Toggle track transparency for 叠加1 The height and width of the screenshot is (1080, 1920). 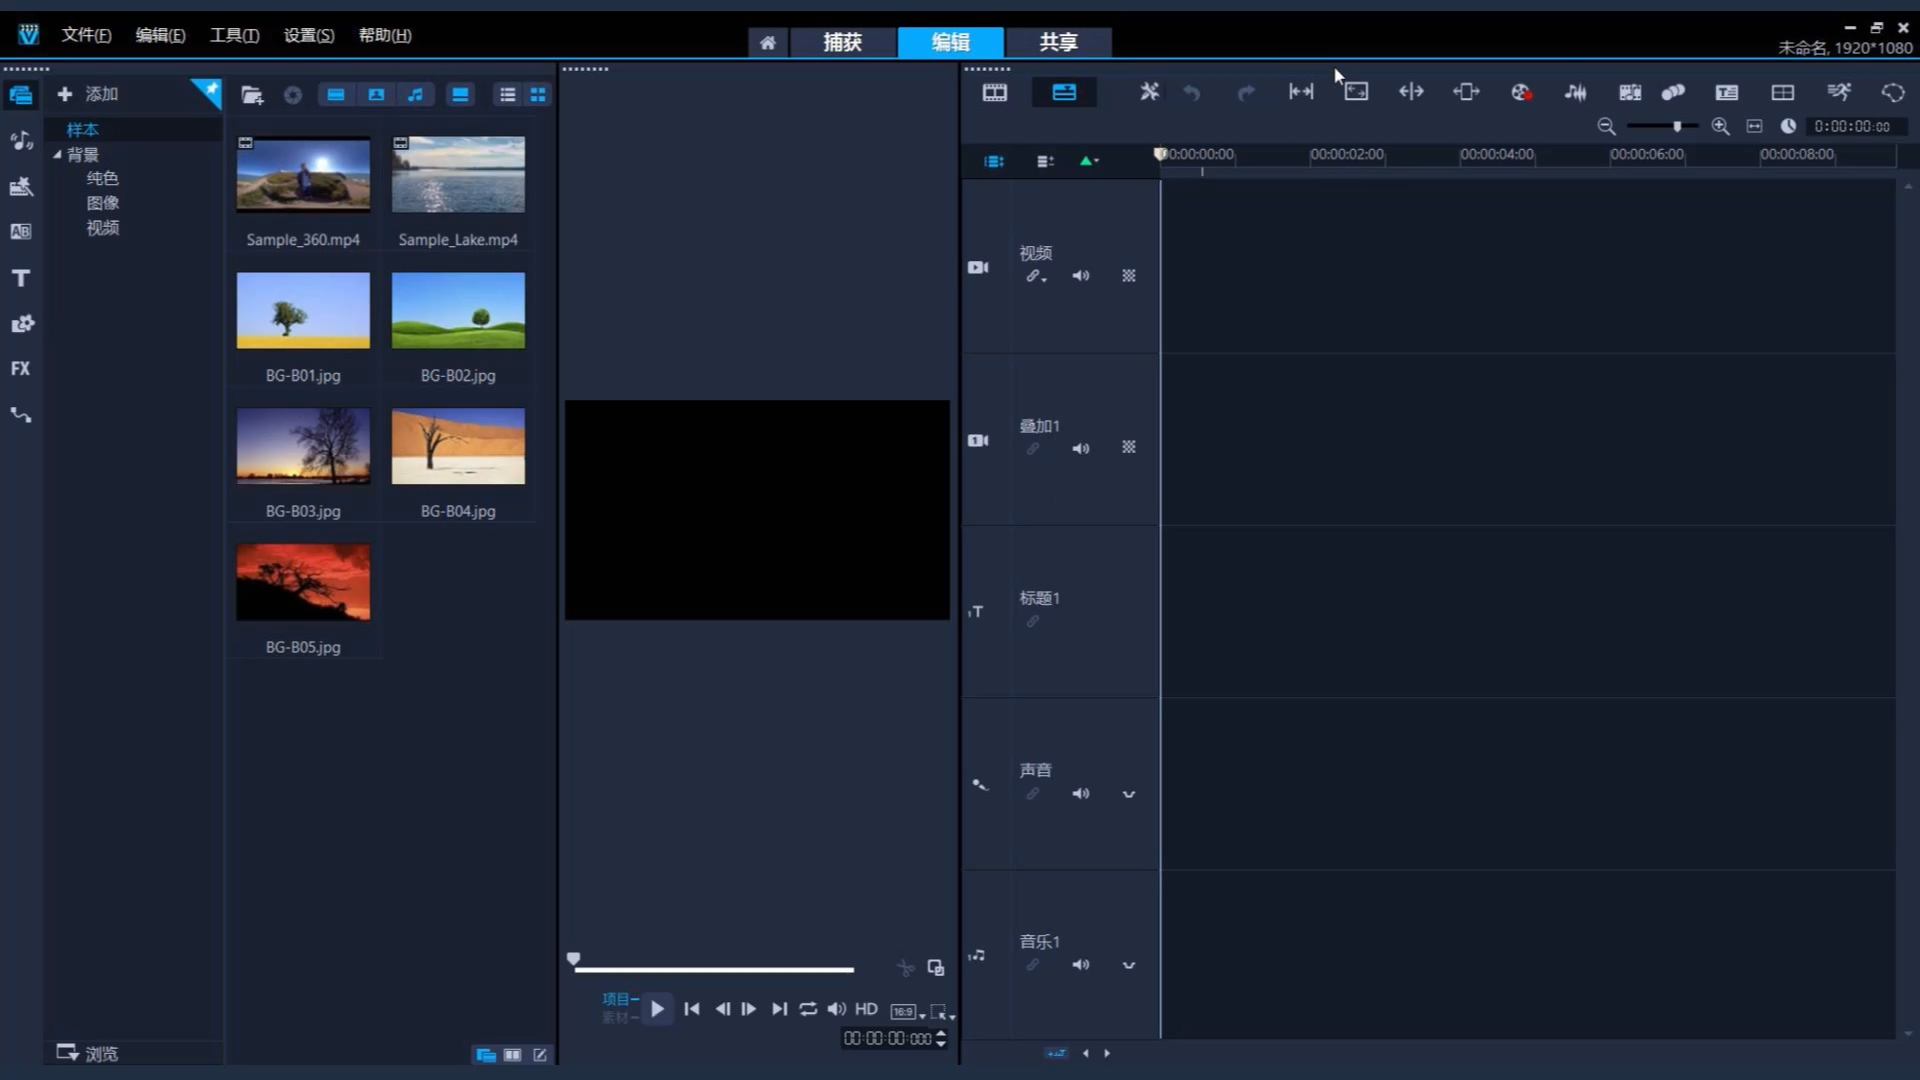[x=1129, y=448]
